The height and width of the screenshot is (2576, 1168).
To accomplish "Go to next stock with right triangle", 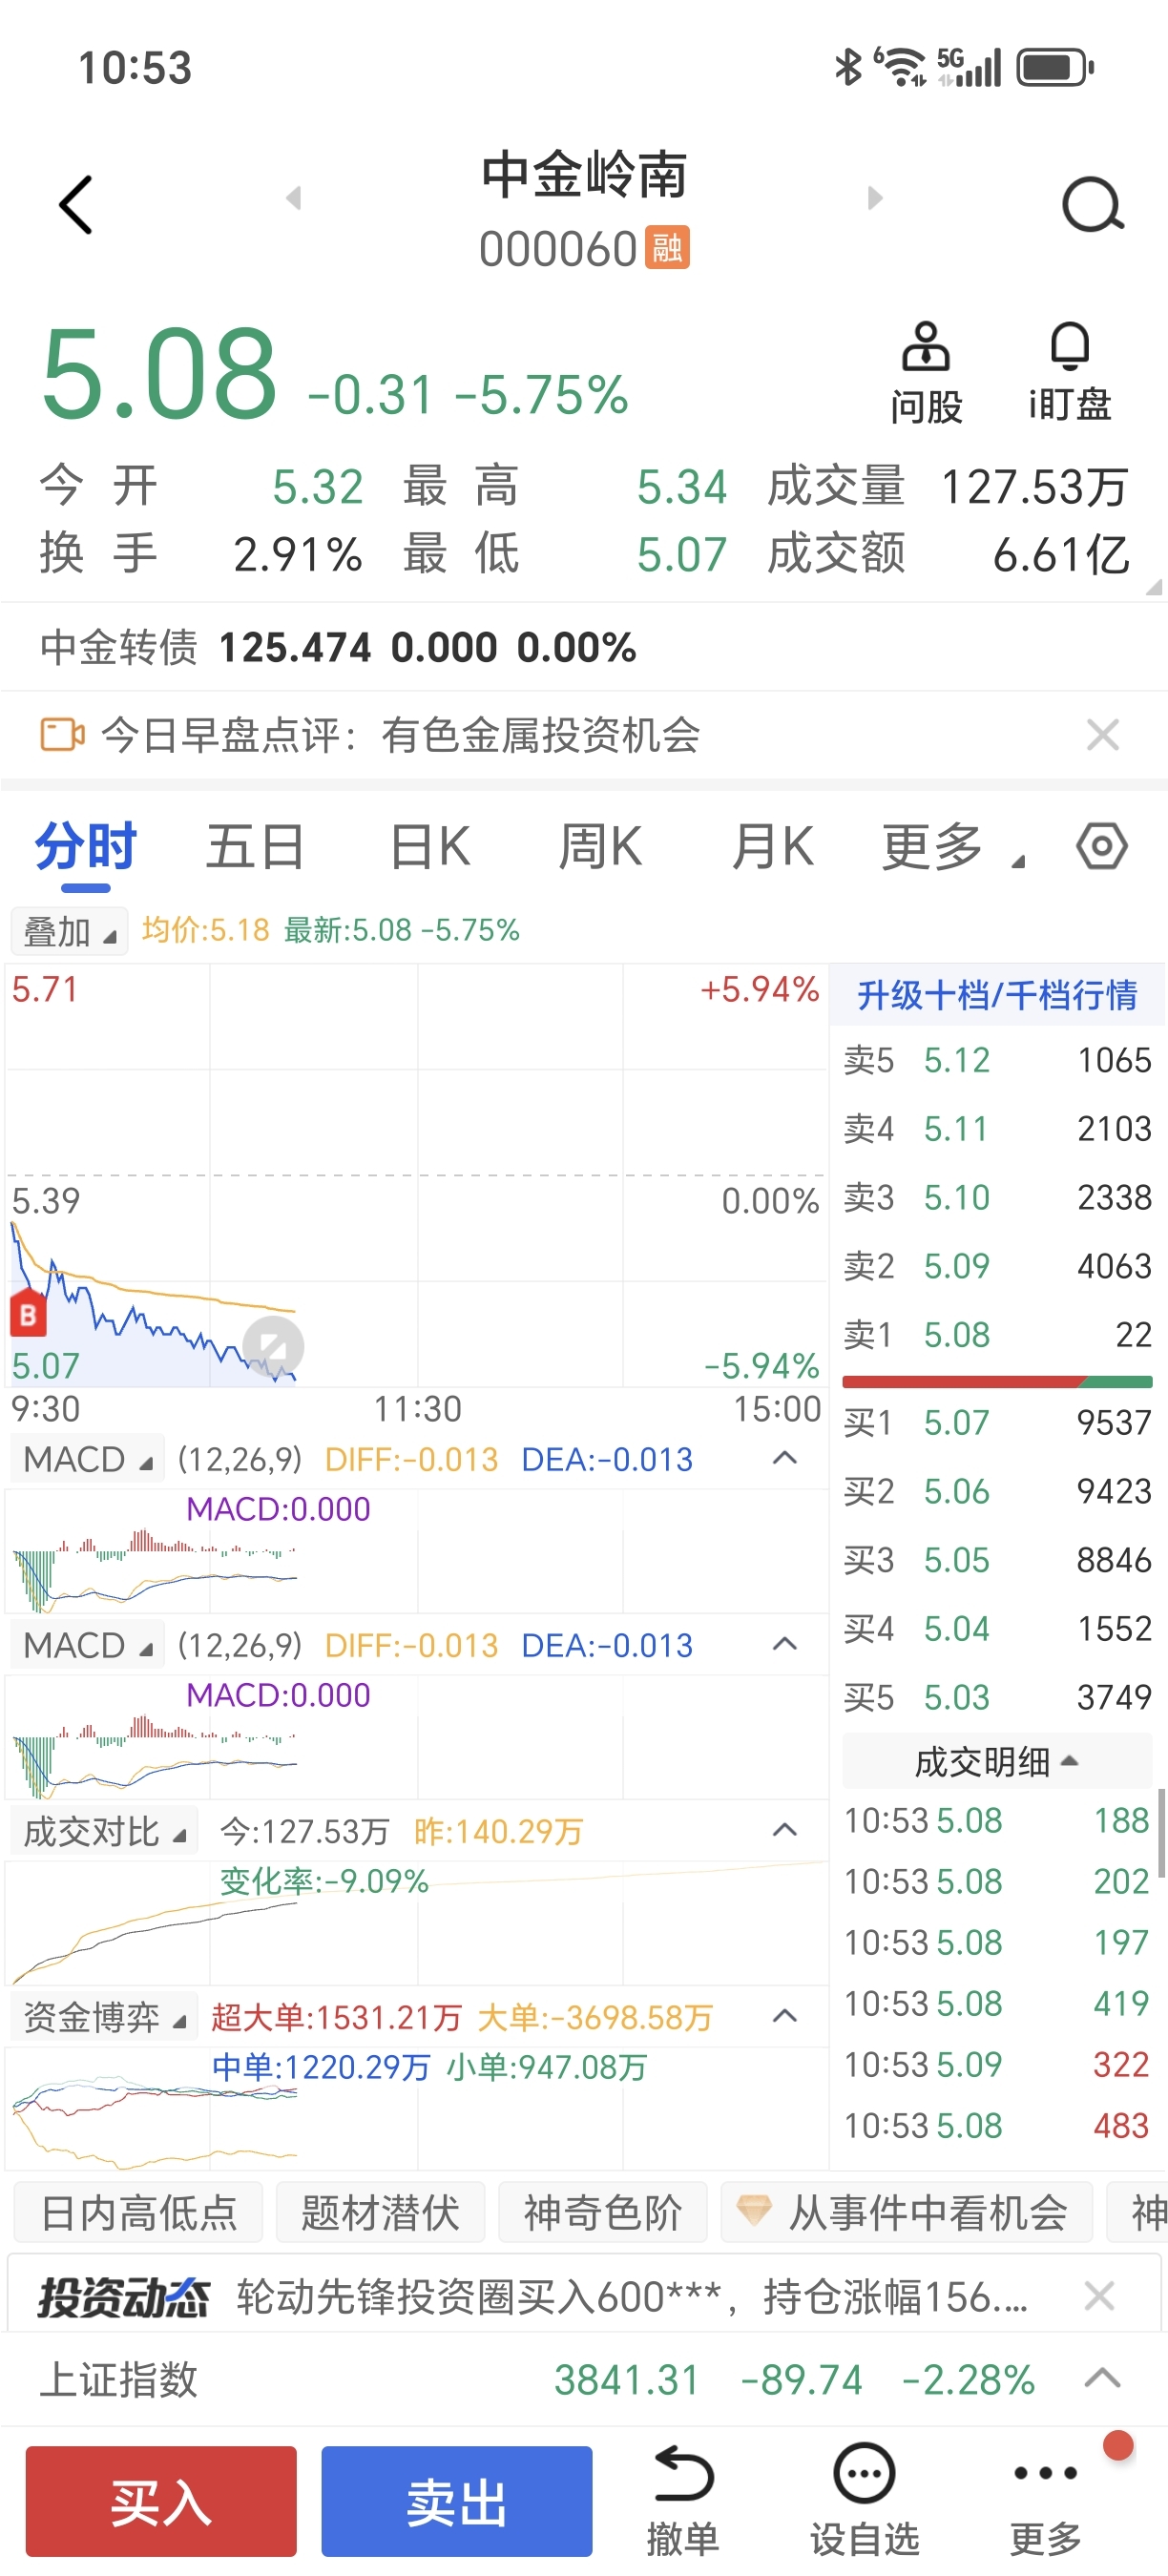I will 875,198.
